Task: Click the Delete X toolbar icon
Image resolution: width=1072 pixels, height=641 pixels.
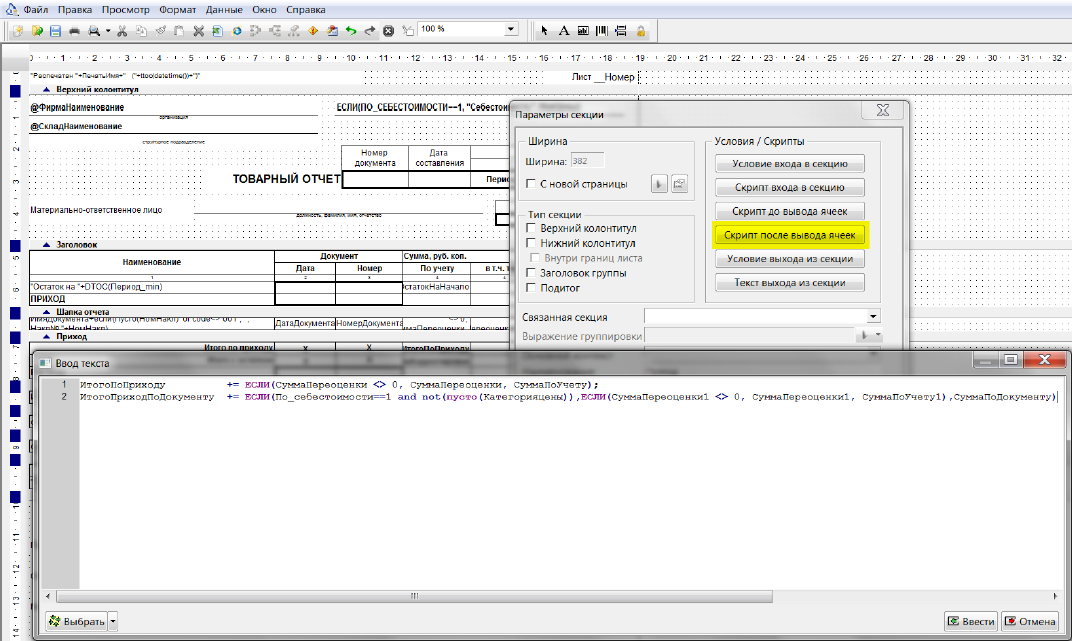Action: click(x=198, y=31)
